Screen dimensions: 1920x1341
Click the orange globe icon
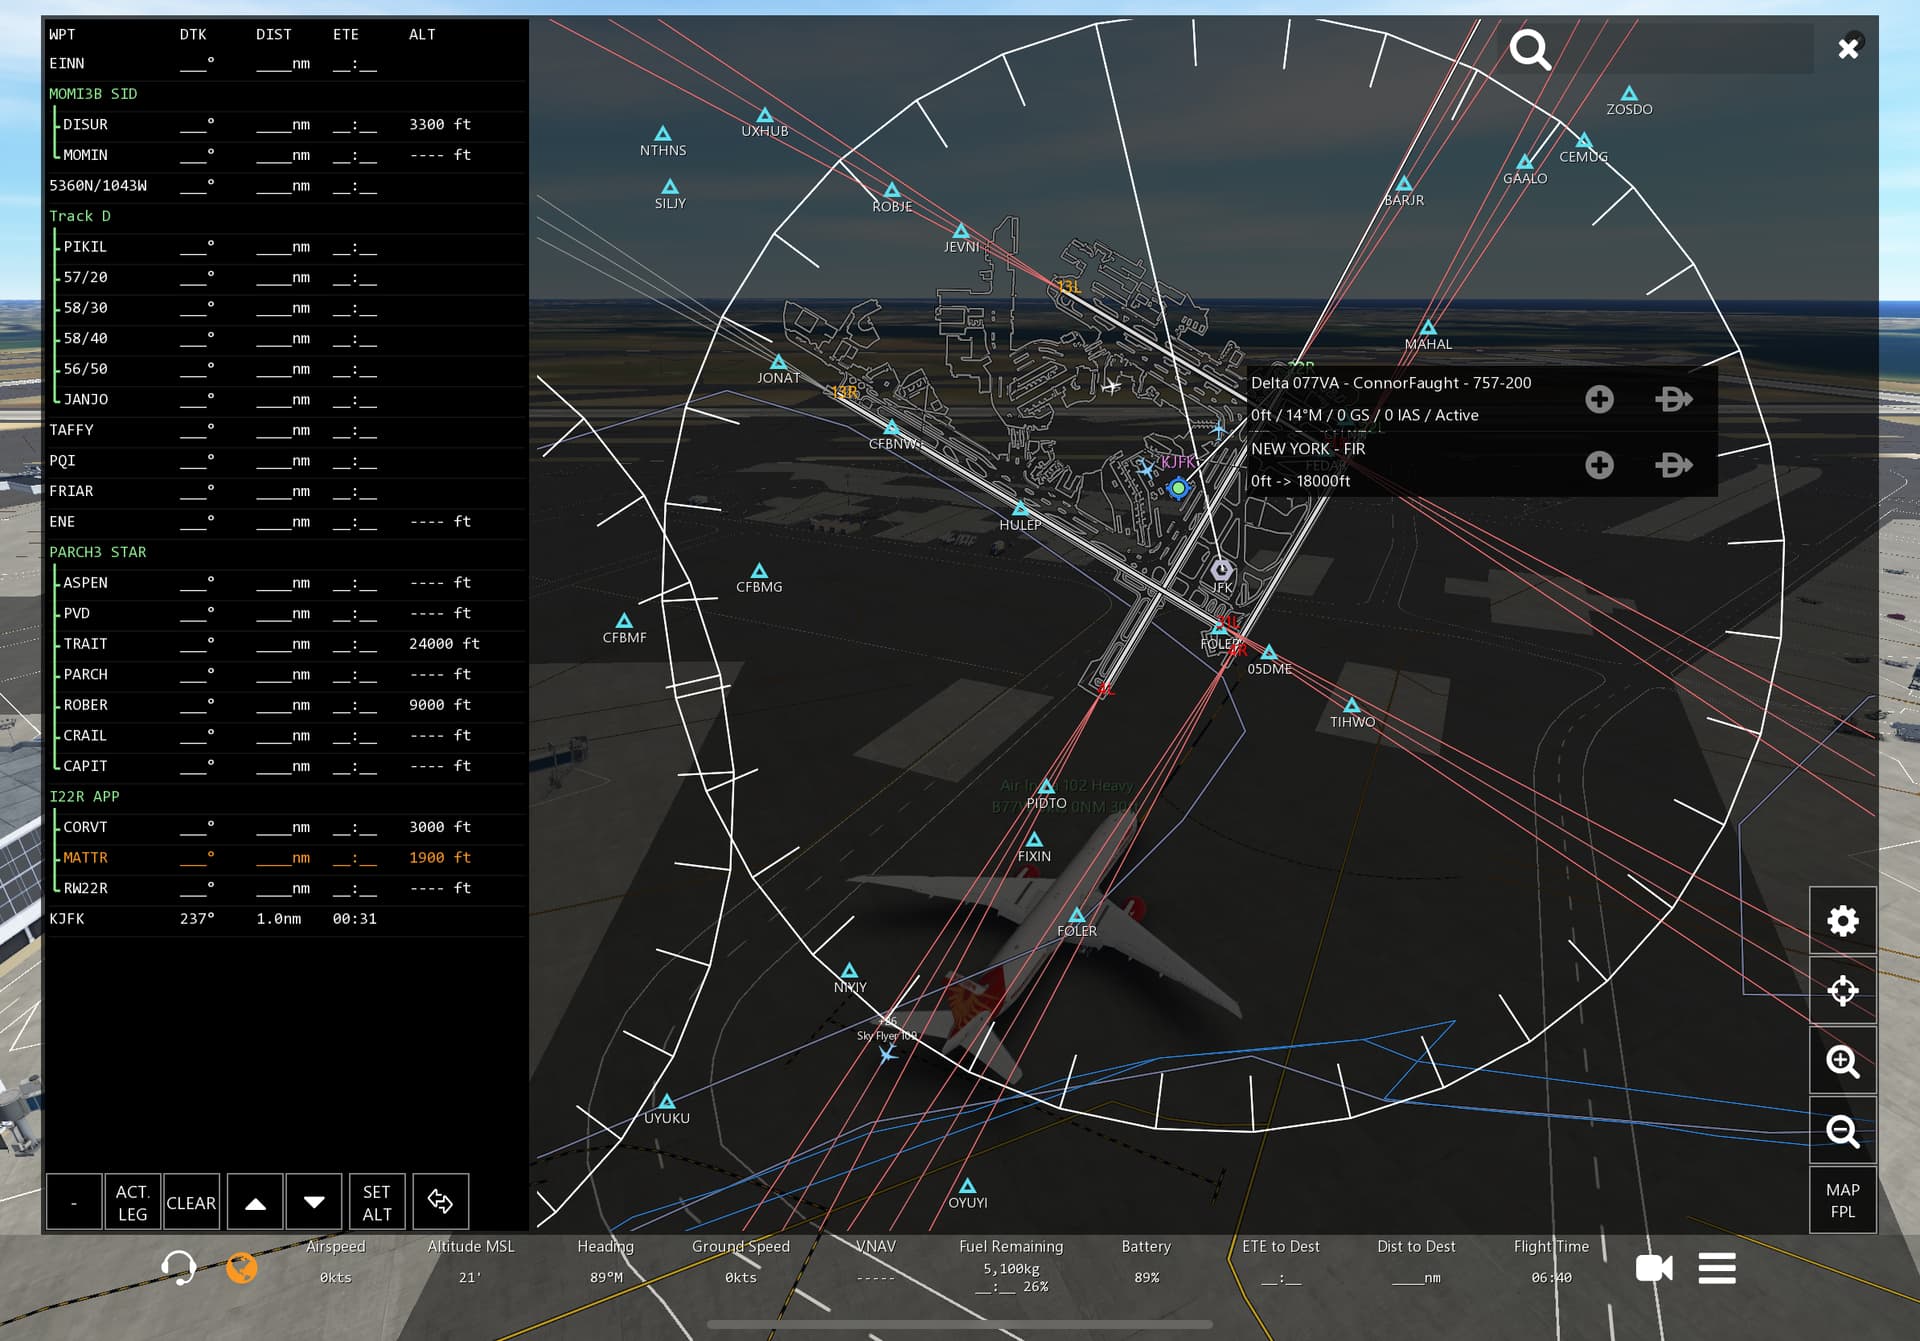241,1267
